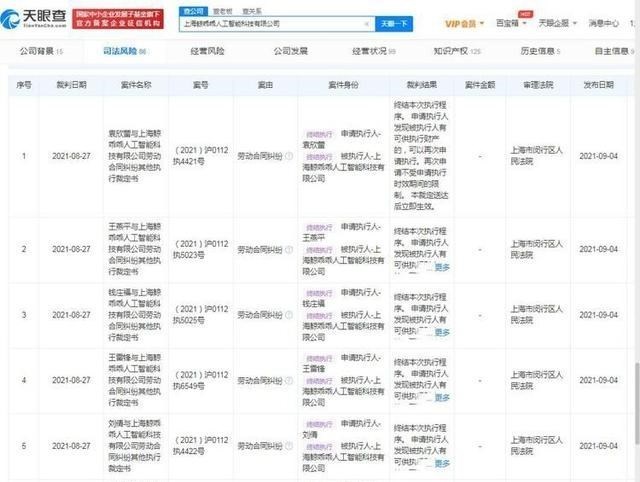
Task: Click the page's vertical scrollbar thumb
Action: pos(637,403)
